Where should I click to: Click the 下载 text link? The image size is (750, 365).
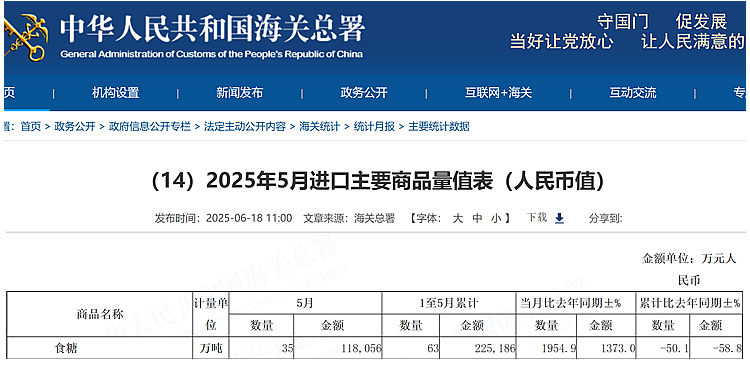coord(537,218)
